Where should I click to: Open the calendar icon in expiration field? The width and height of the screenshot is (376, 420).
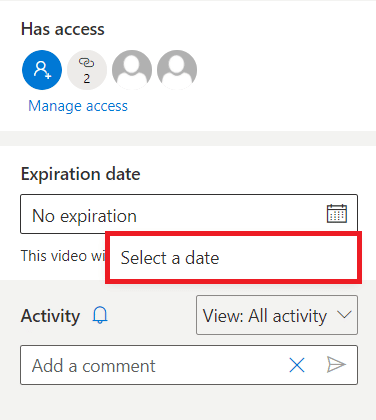(x=337, y=214)
